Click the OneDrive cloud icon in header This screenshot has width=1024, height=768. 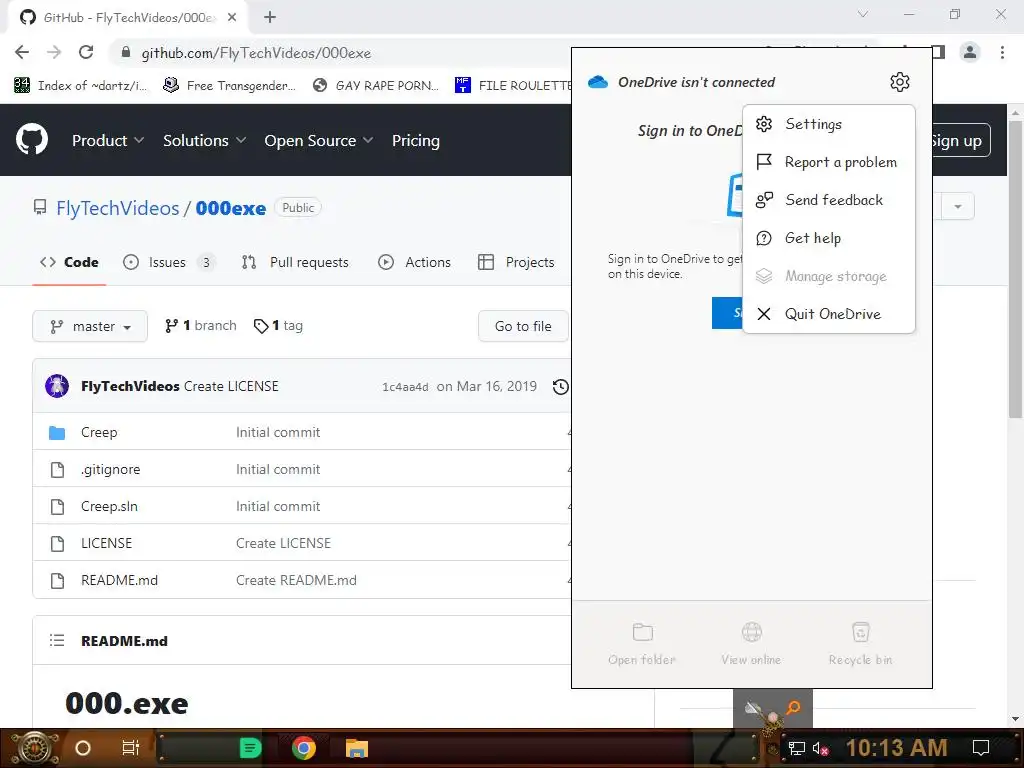pos(598,82)
